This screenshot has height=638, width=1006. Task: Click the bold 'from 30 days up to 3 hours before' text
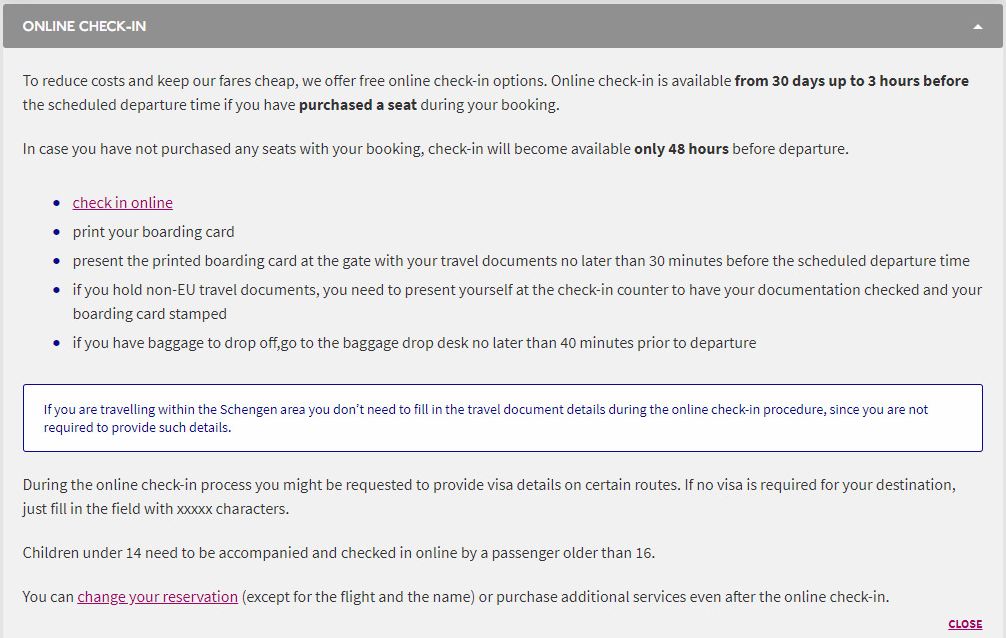tap(851, 81)
